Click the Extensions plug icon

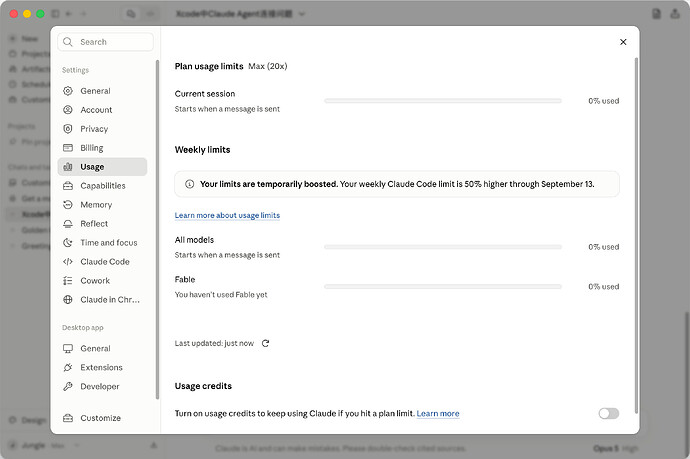[x=68, y=367]
